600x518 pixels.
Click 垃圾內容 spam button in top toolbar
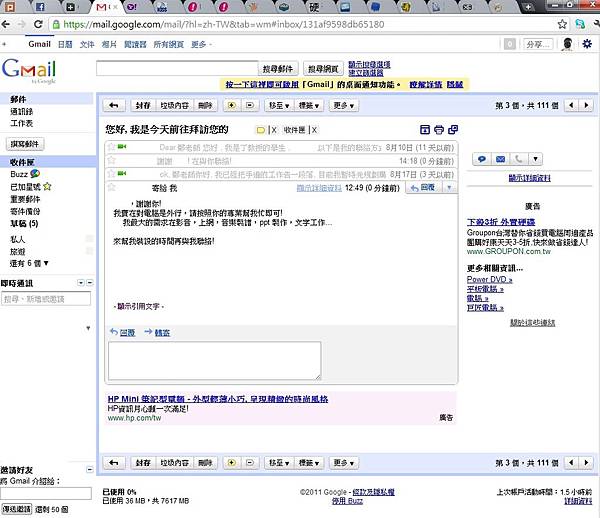pyautogui.click(x=174, y=105)
